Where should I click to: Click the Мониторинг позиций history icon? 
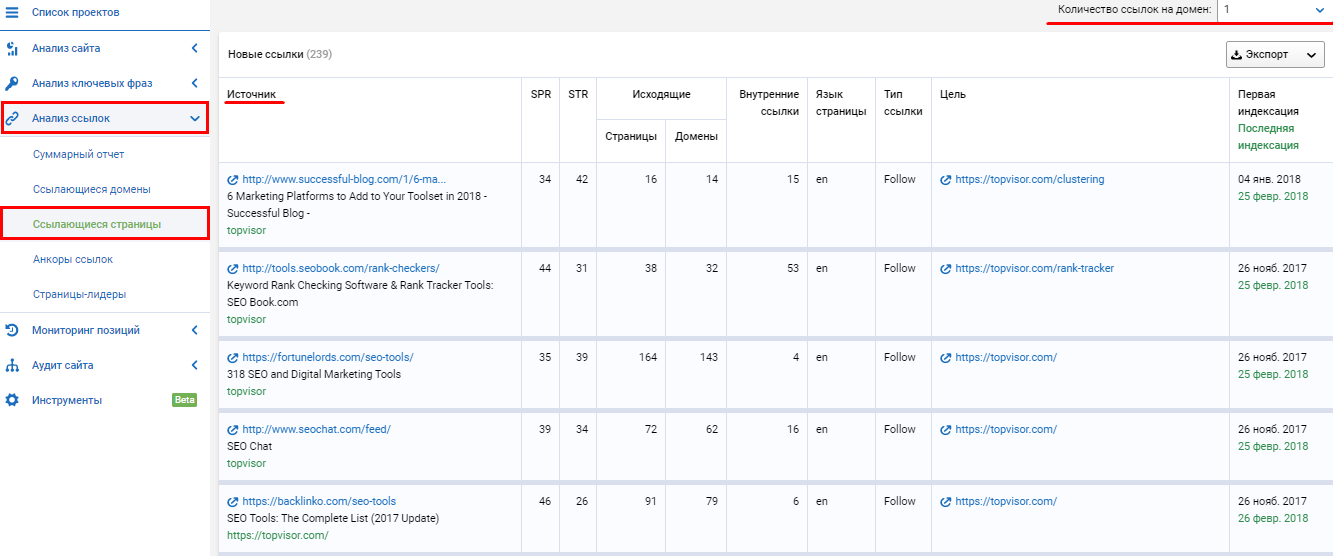tap(12, 330)
